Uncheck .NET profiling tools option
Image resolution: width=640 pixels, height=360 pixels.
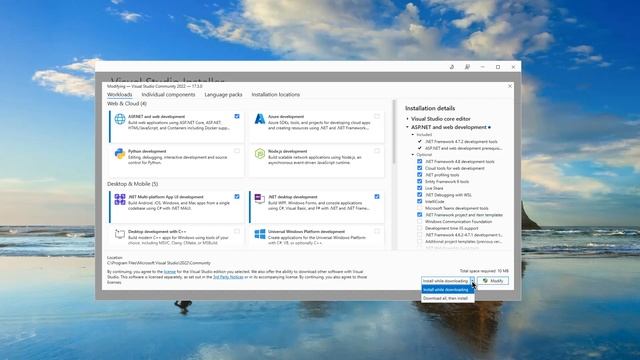(420, 175)
